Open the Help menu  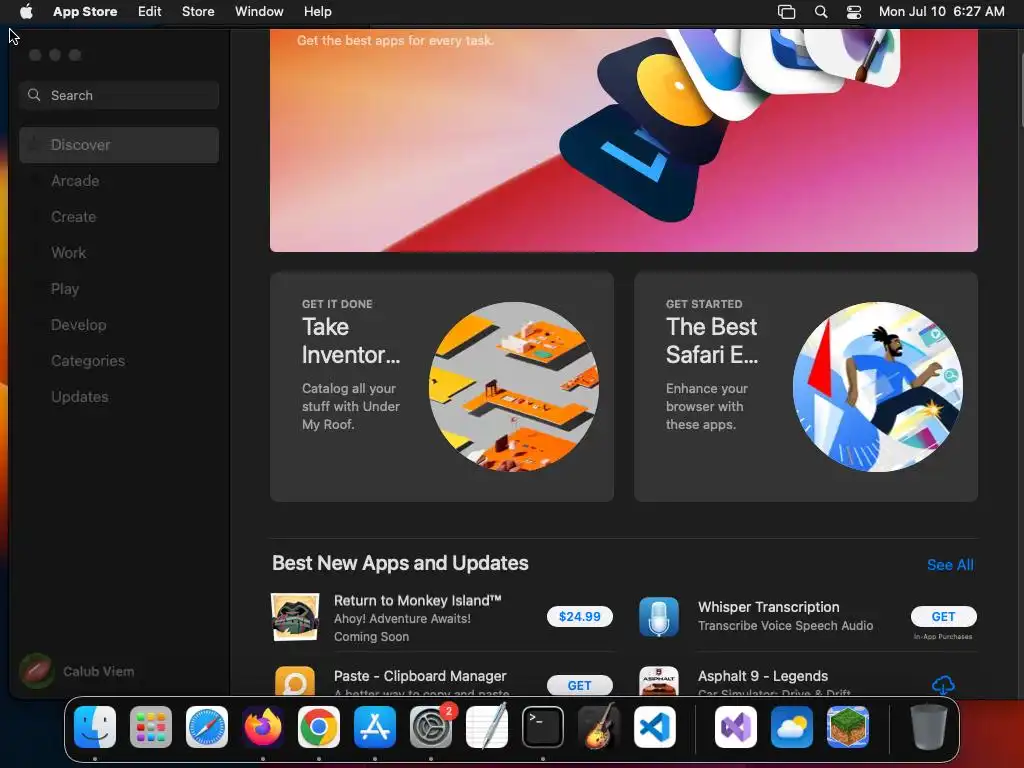tap(317, 11)
